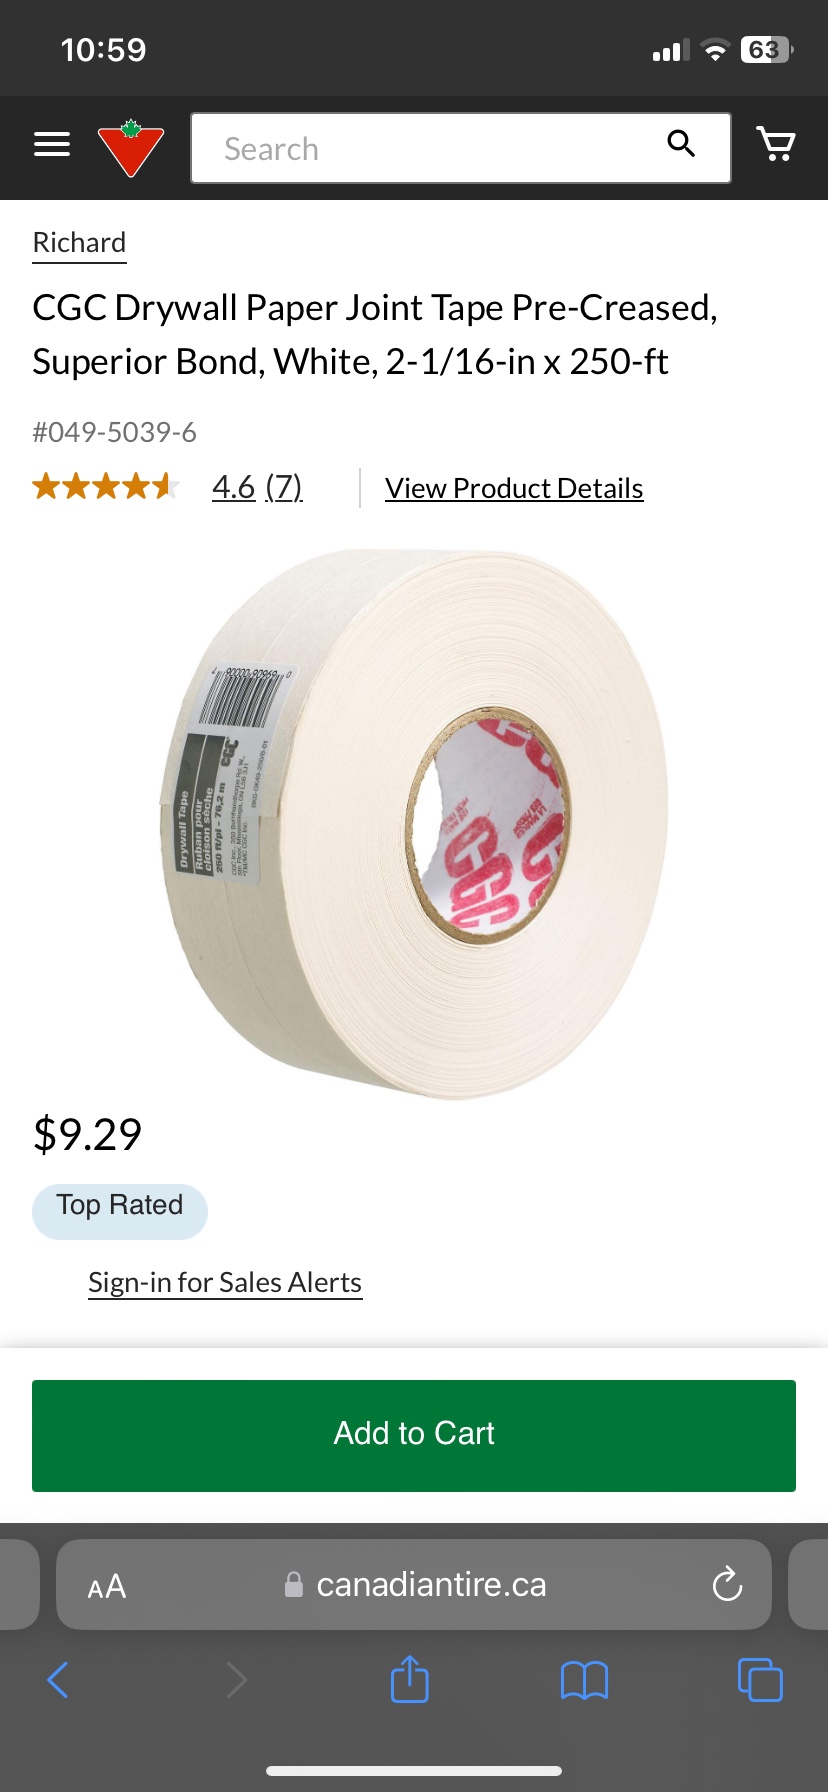Open the shopping cart icon
828x1792 pixels.
(x=776, y=145)
